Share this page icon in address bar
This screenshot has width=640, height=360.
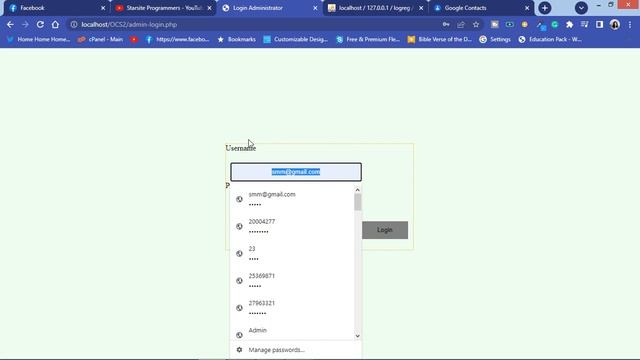pyautogui.click(x=461, y=24)
